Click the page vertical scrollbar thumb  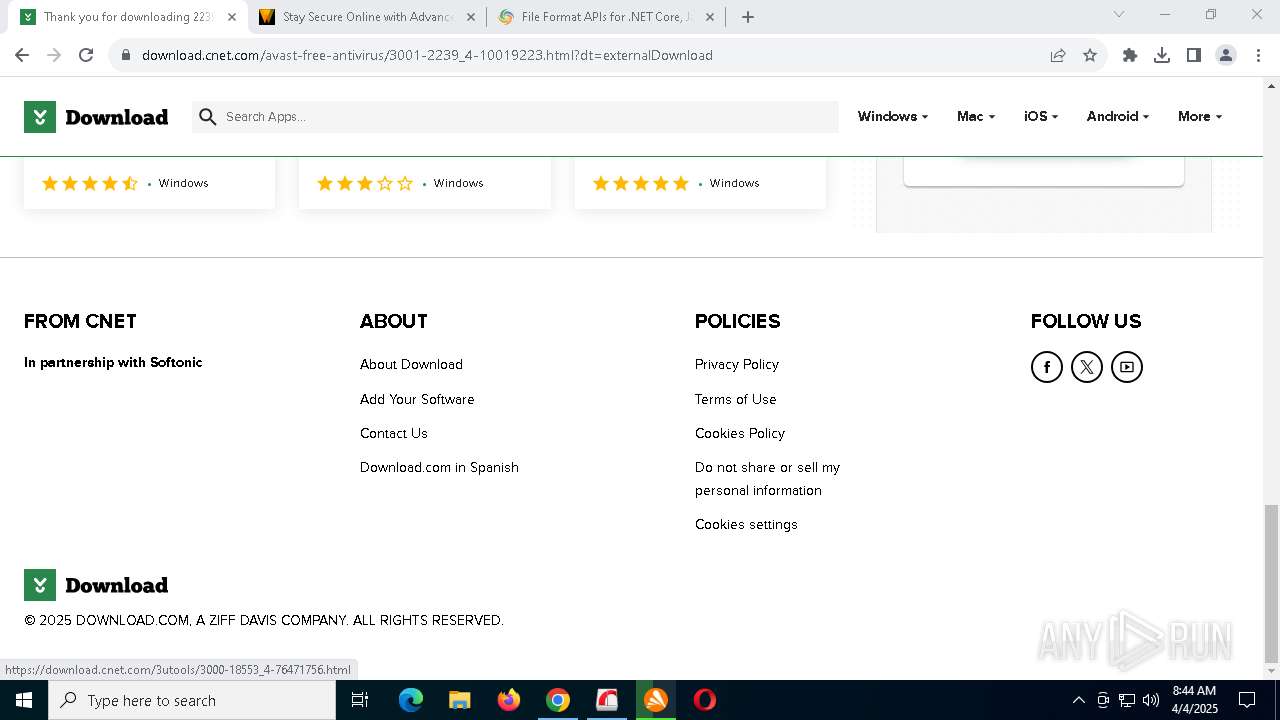click(x=1271, y=584)
